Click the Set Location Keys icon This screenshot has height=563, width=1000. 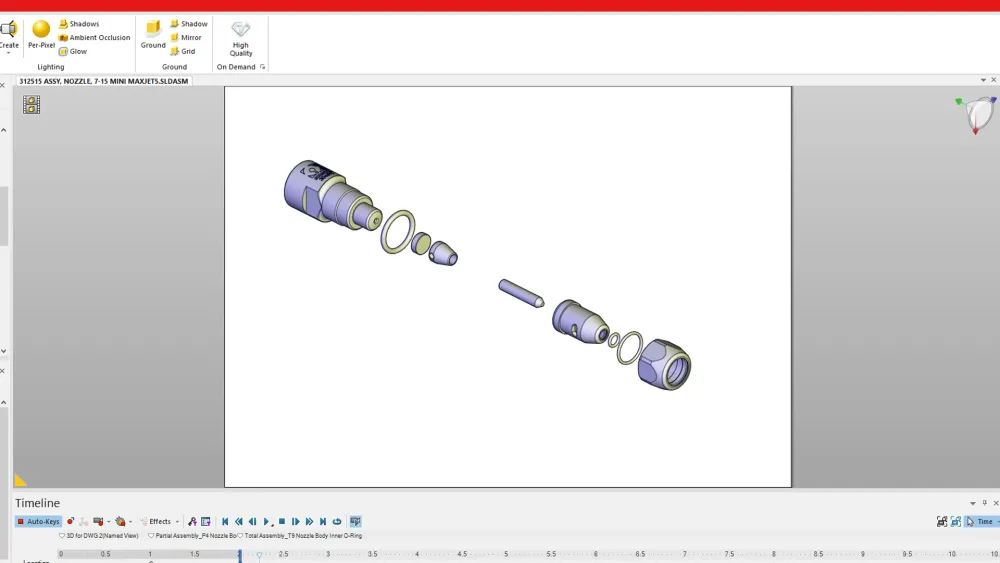[84, 522]
